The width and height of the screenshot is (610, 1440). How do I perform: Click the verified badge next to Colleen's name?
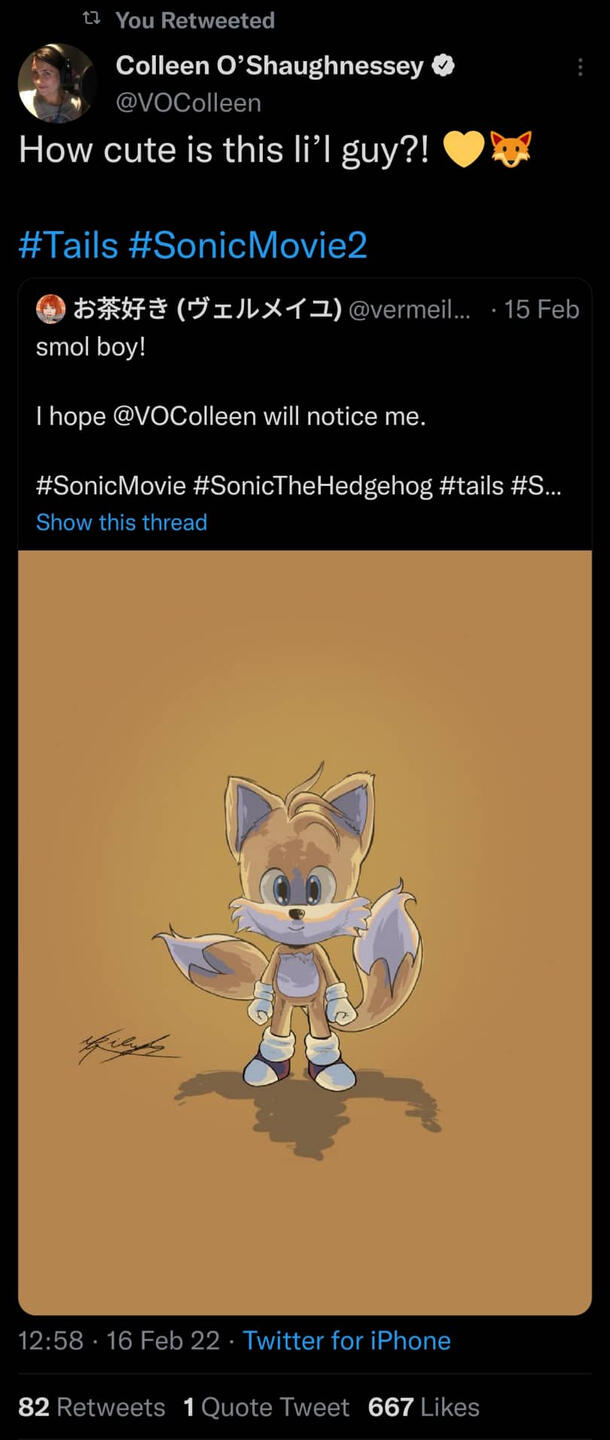[443, 66]
